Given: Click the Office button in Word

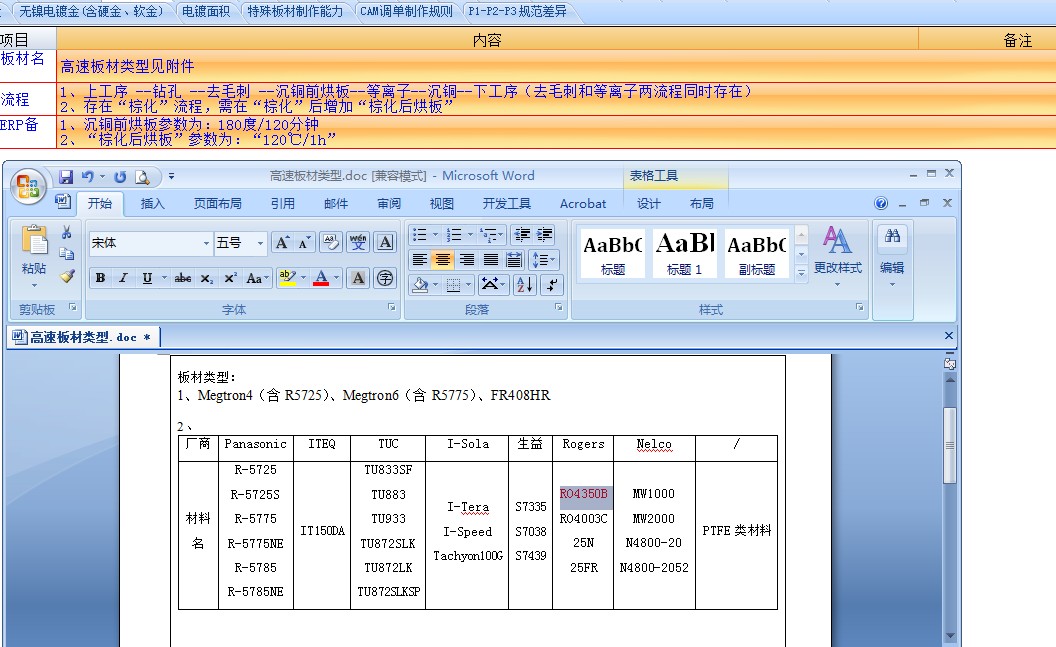Looking at the screenshot, I should (x=28, y=186).
